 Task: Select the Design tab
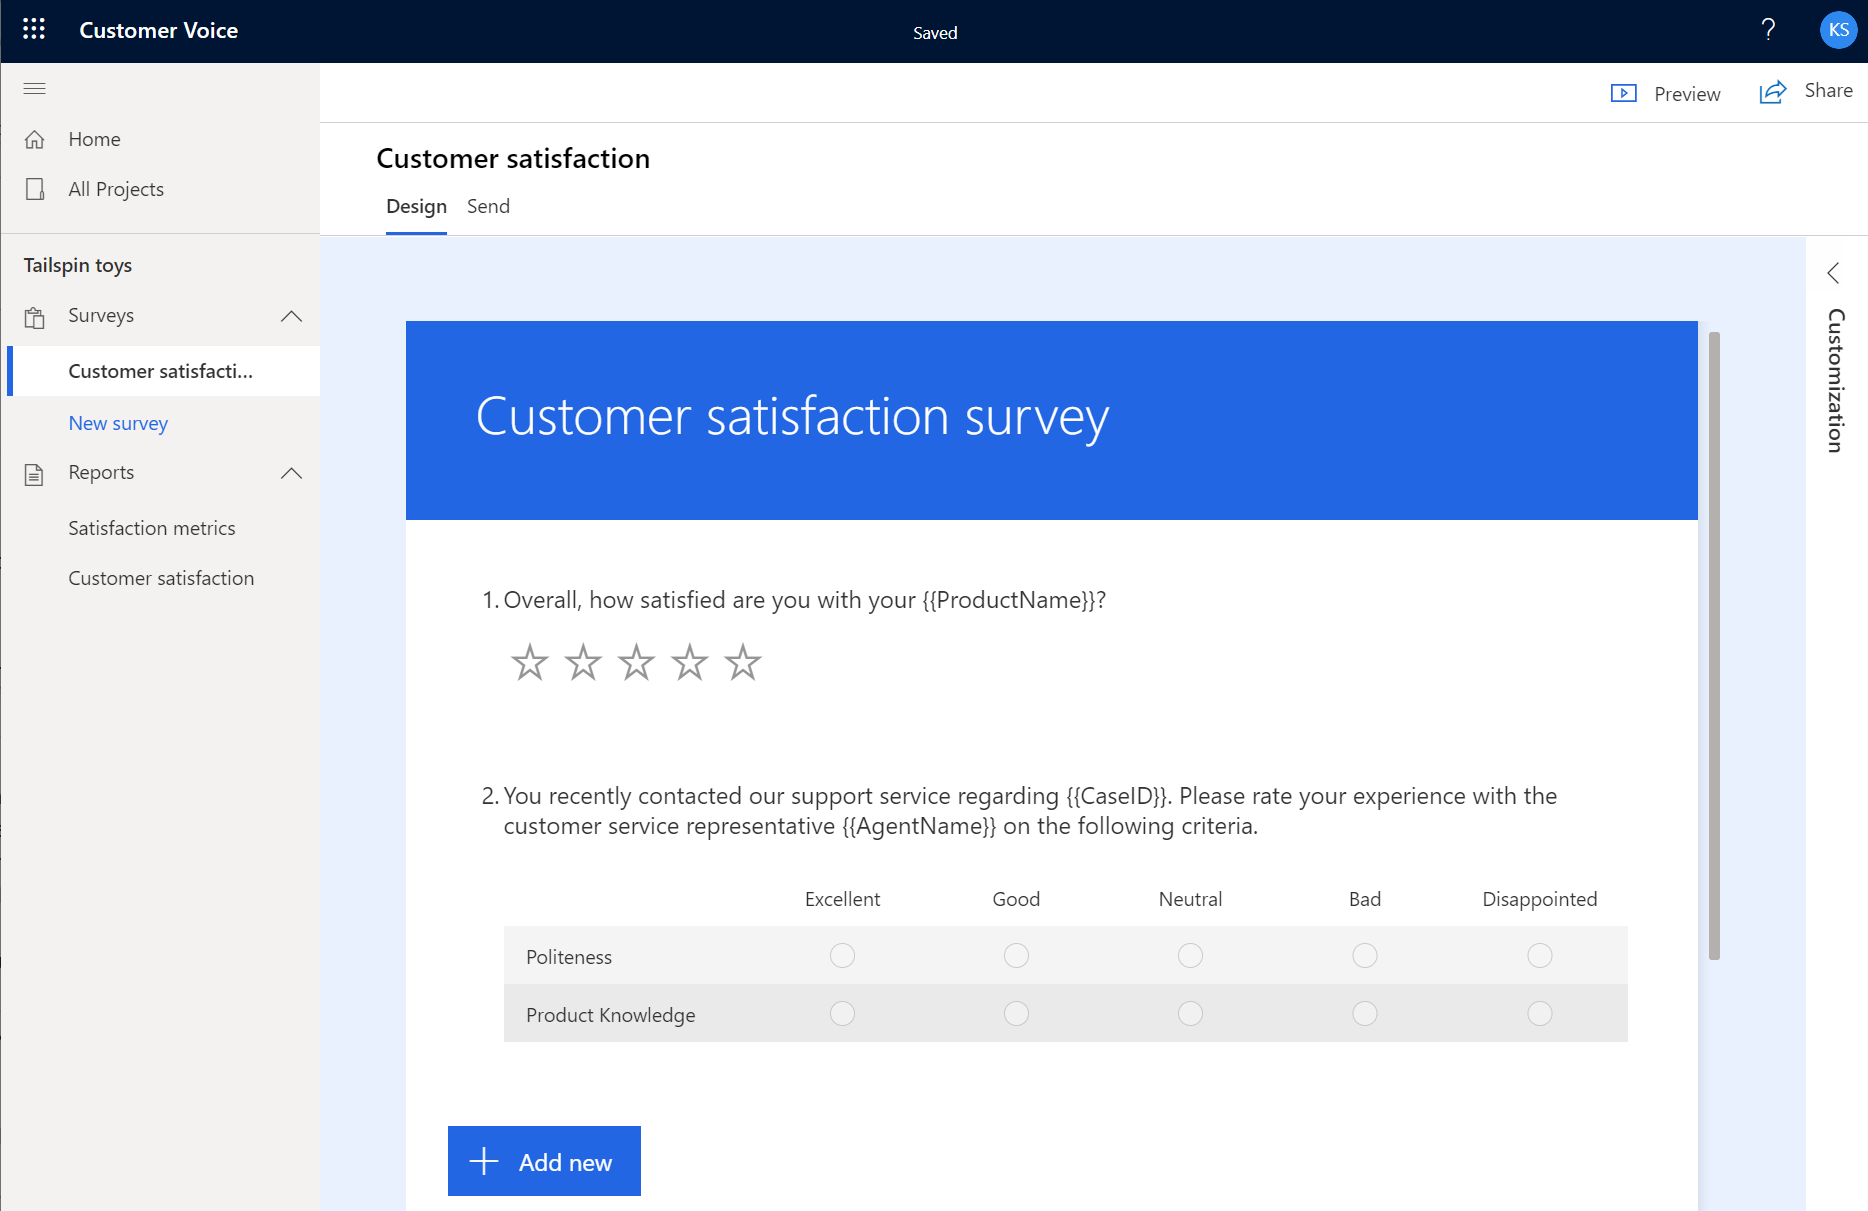(416, 206)
